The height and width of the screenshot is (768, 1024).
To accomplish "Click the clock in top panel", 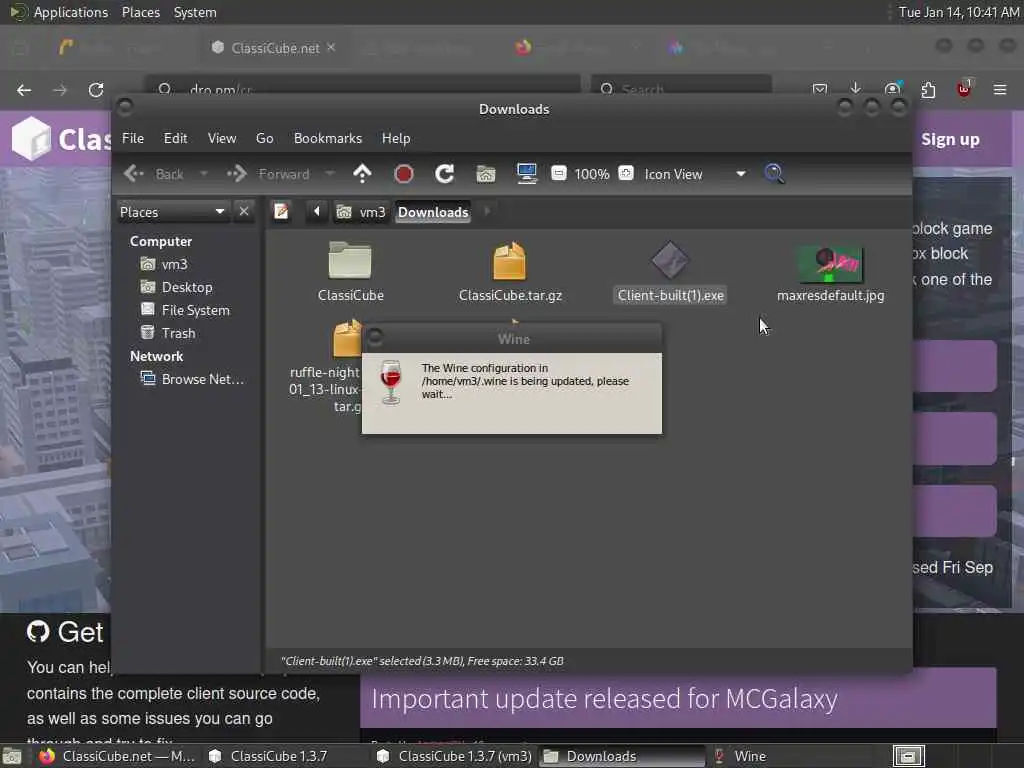I will click(x=959, y=12).
